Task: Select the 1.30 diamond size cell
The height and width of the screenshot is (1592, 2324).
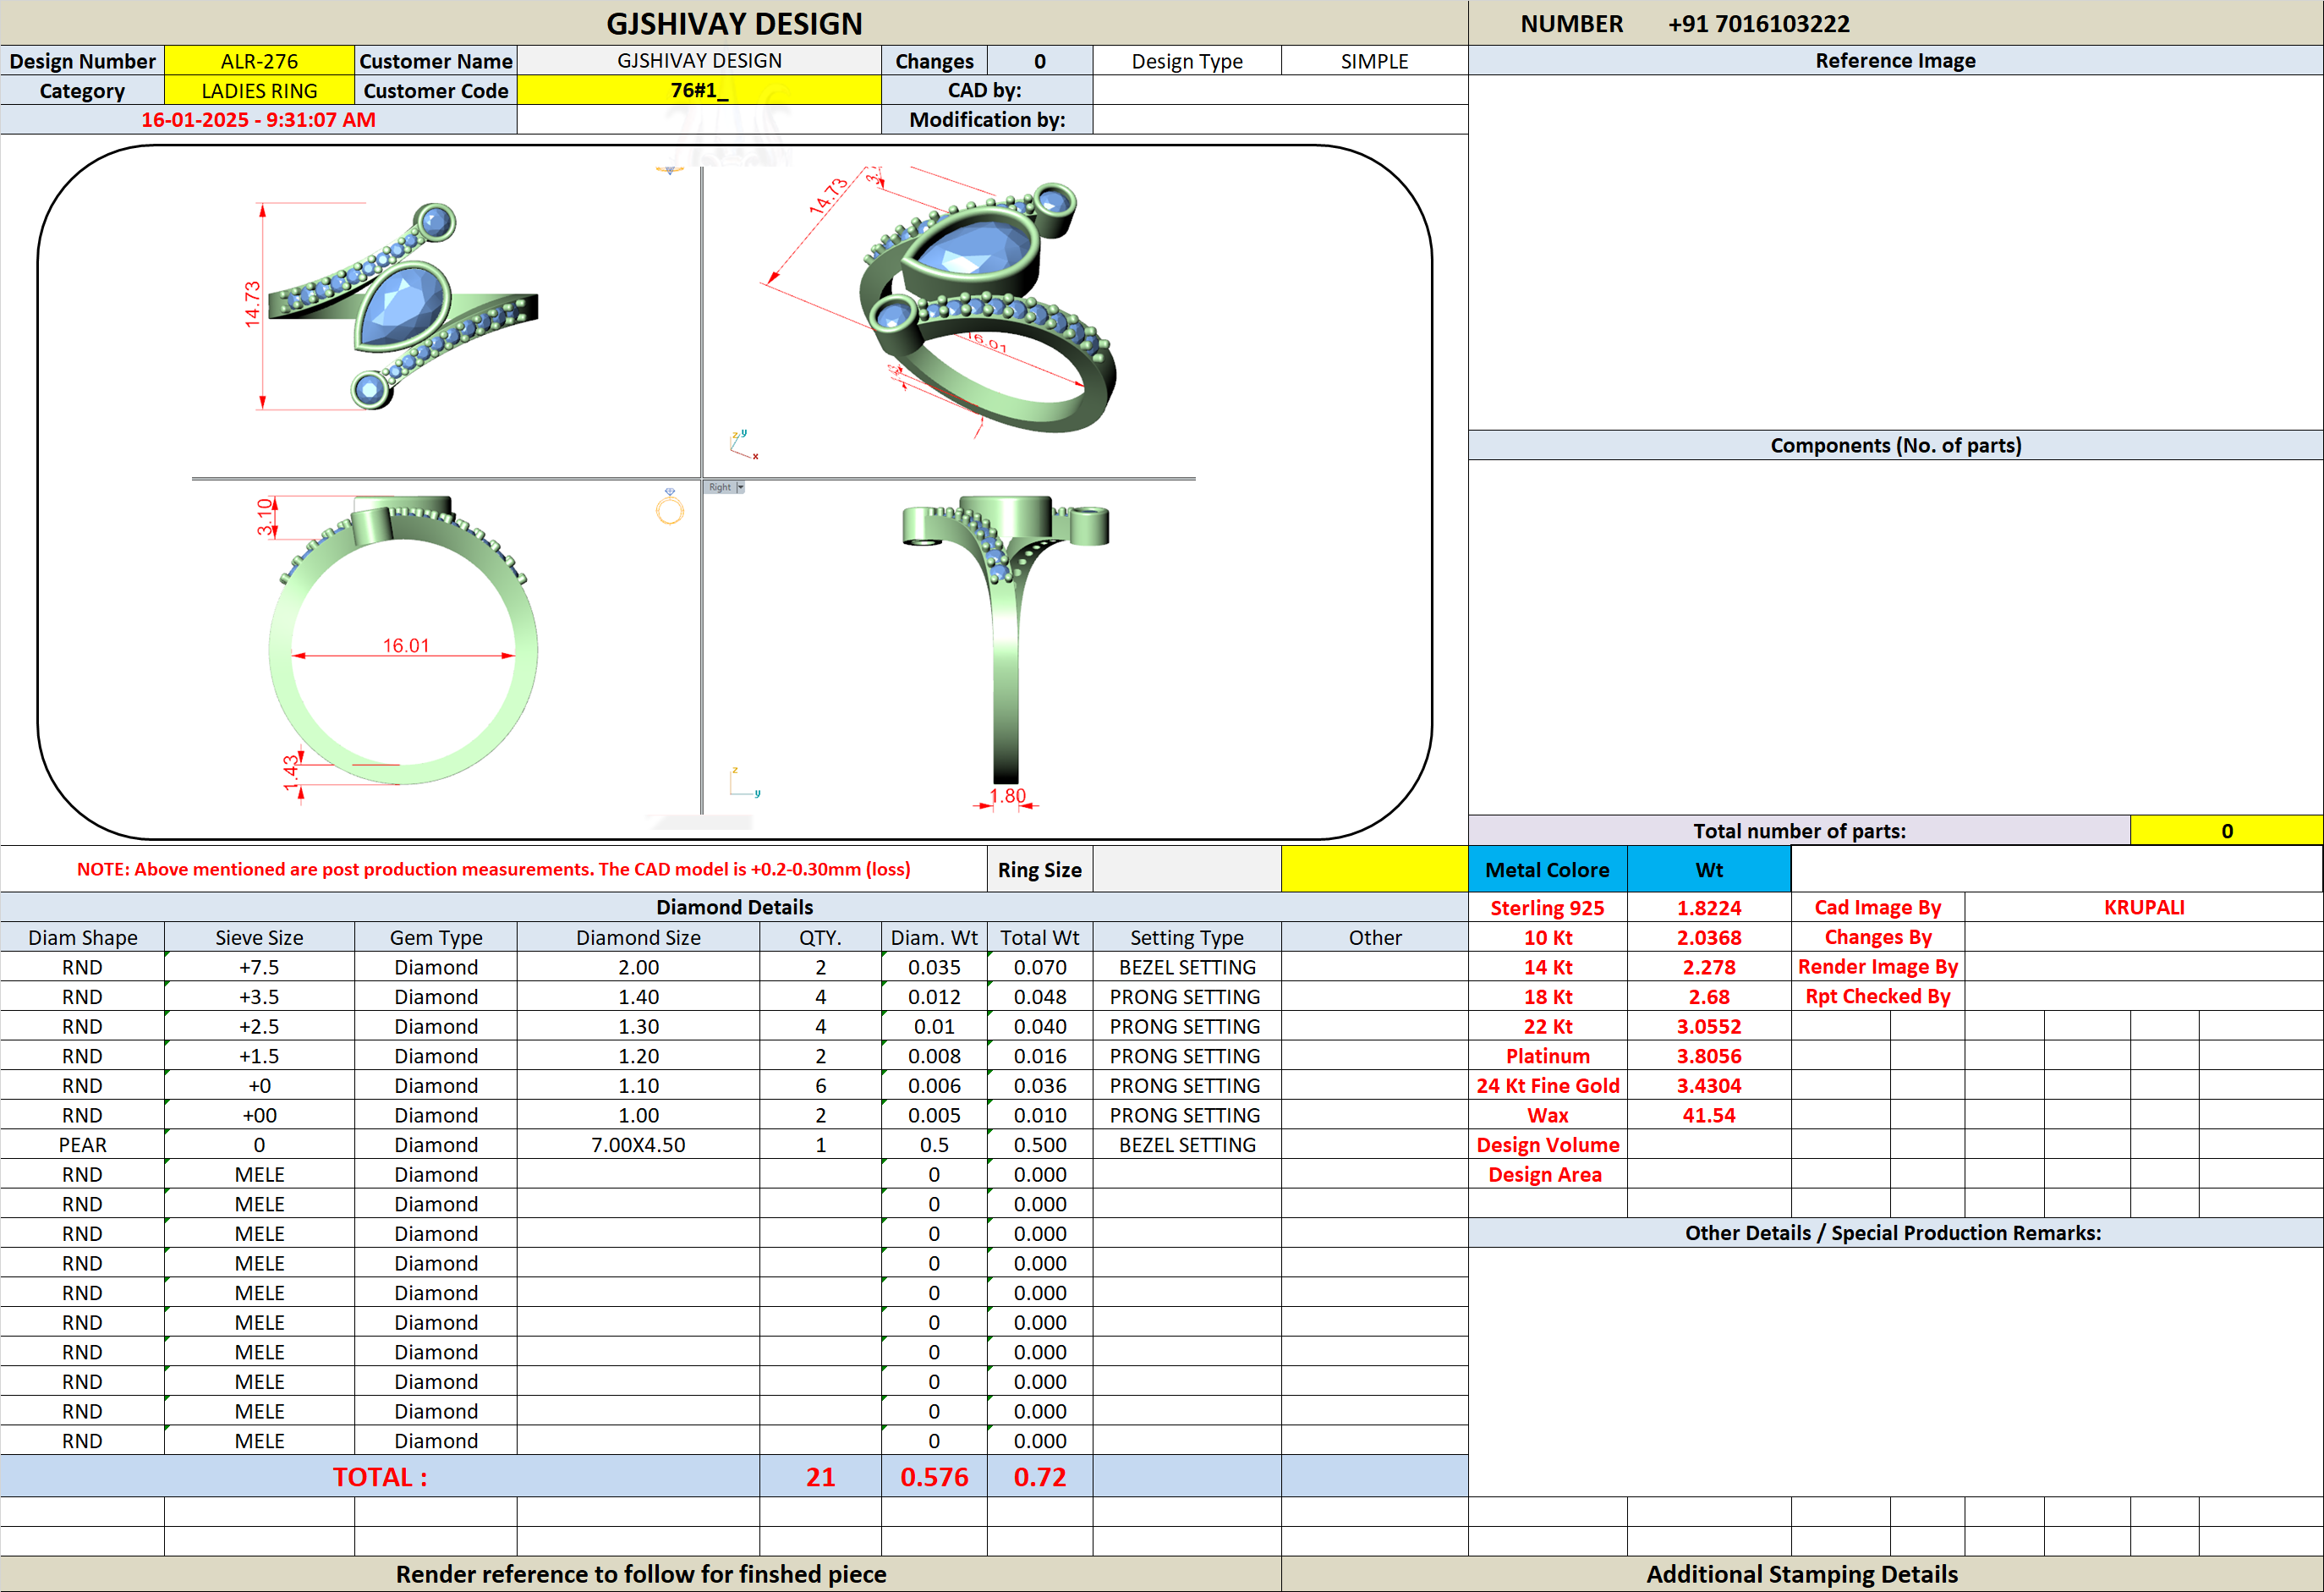Action: coord(638,1026)
